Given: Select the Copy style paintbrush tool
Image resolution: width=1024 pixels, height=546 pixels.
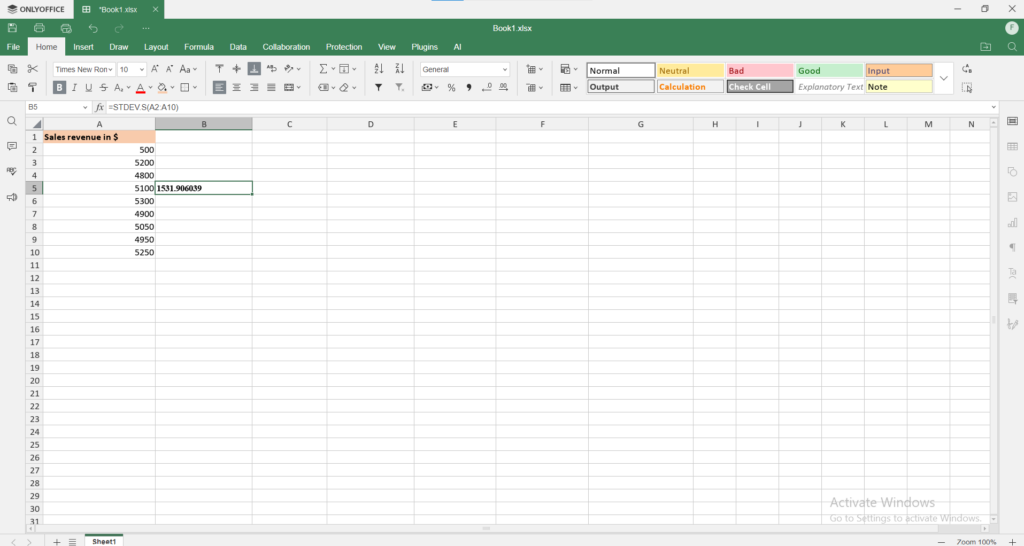Looking at the screenshot, I should [x=33, y=87].
